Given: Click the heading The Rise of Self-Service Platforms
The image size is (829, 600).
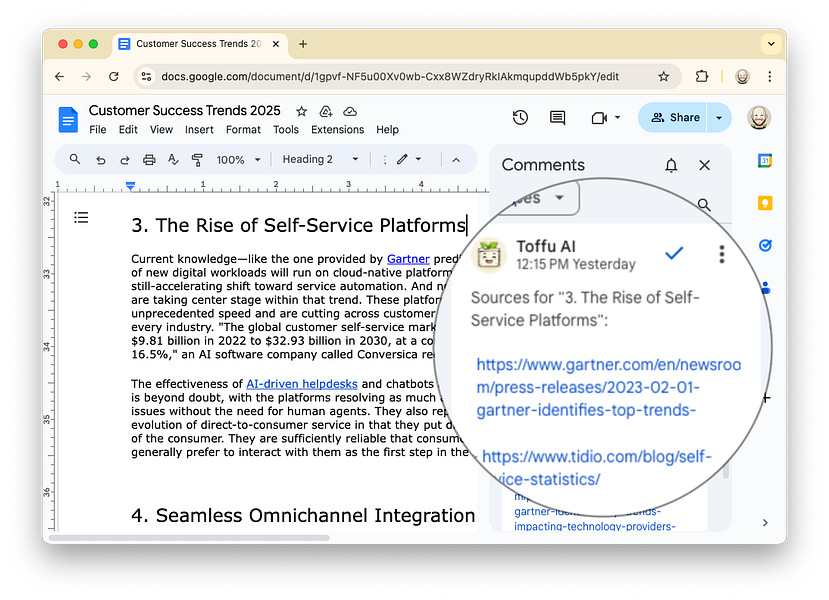Looking at the screenshot, I should coord(299,225).
